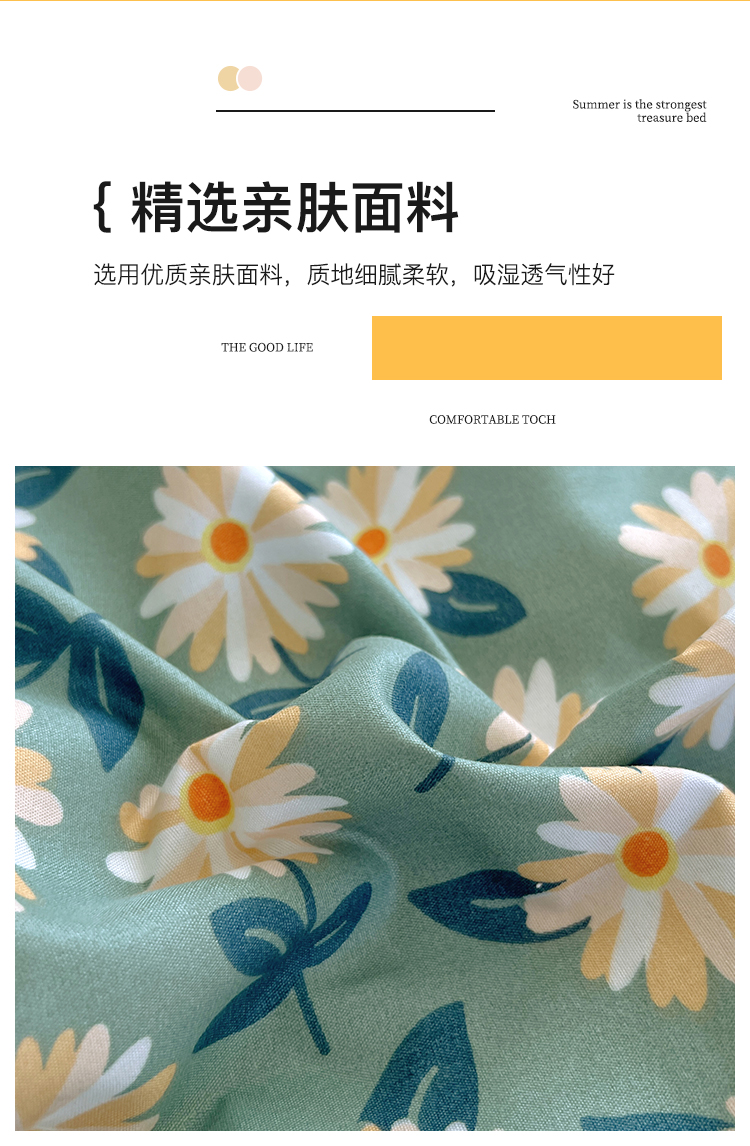
Task: Click the opening curly brace symbol
Action: (x=103, y=208)
